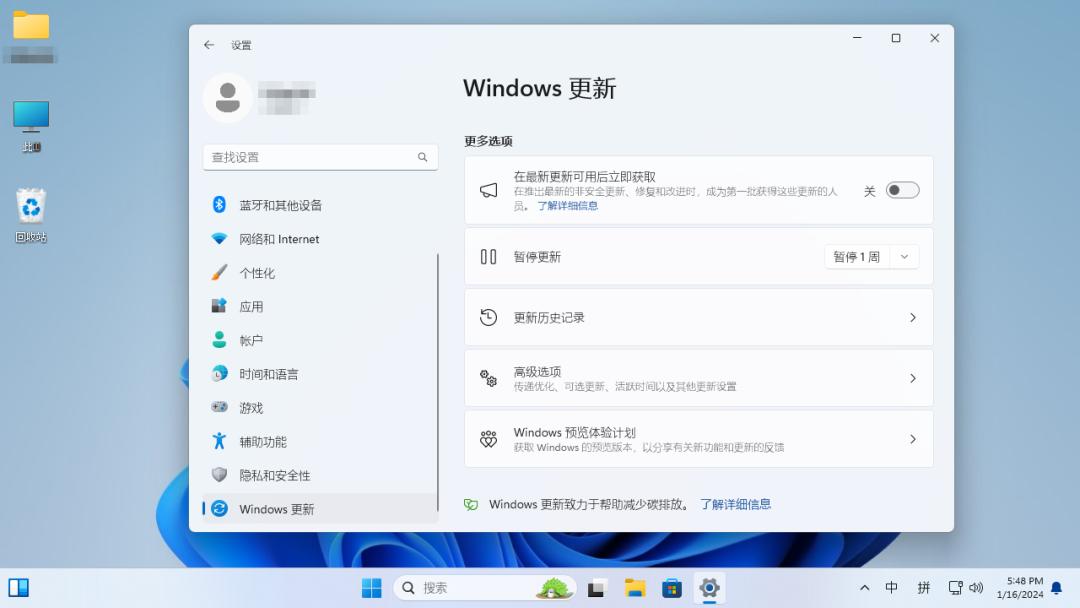1080x608 pixels.
Task: Select 网络和 Internet in sidebar
Action: pyautogui.click(x=320, y=238)
